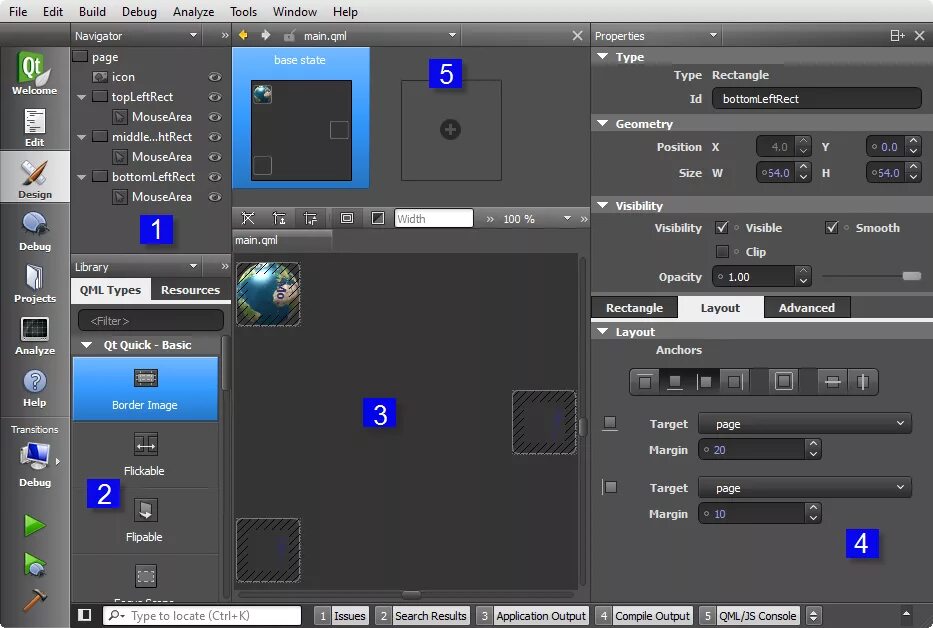Uncheck the Visible checkbox
The image size is (933, 628).
tap(722, 227)
